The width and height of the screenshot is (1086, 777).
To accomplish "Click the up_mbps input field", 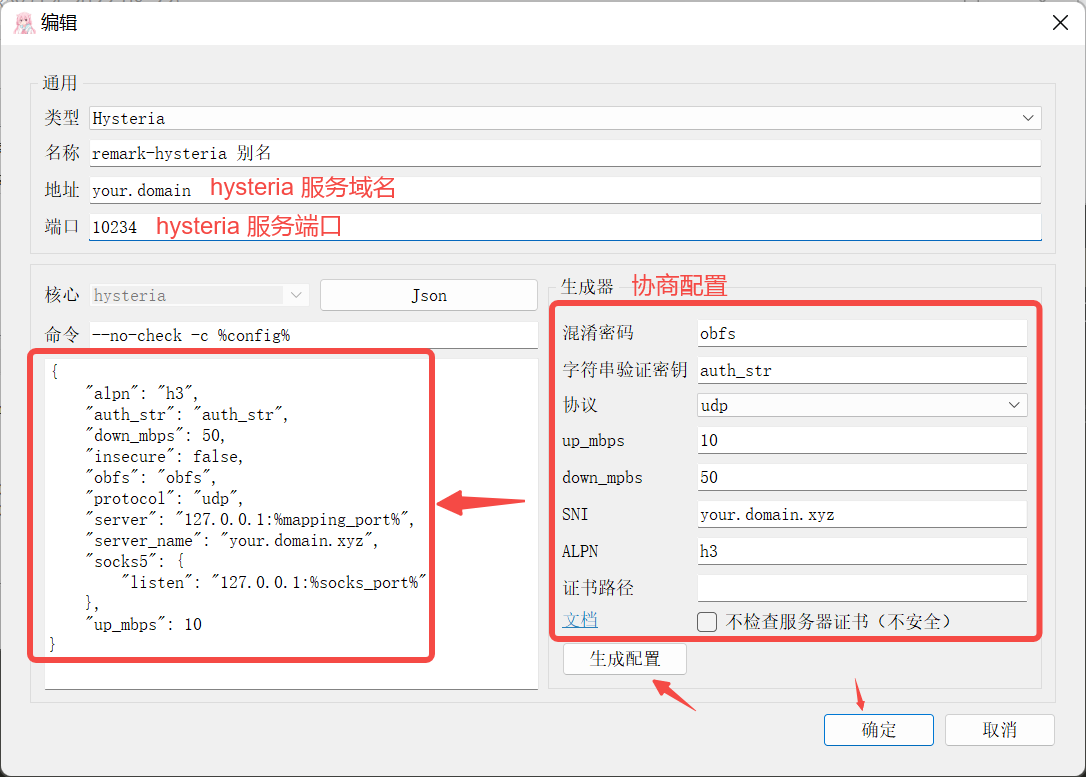I will pyautogui.click(x=861, y=441).
